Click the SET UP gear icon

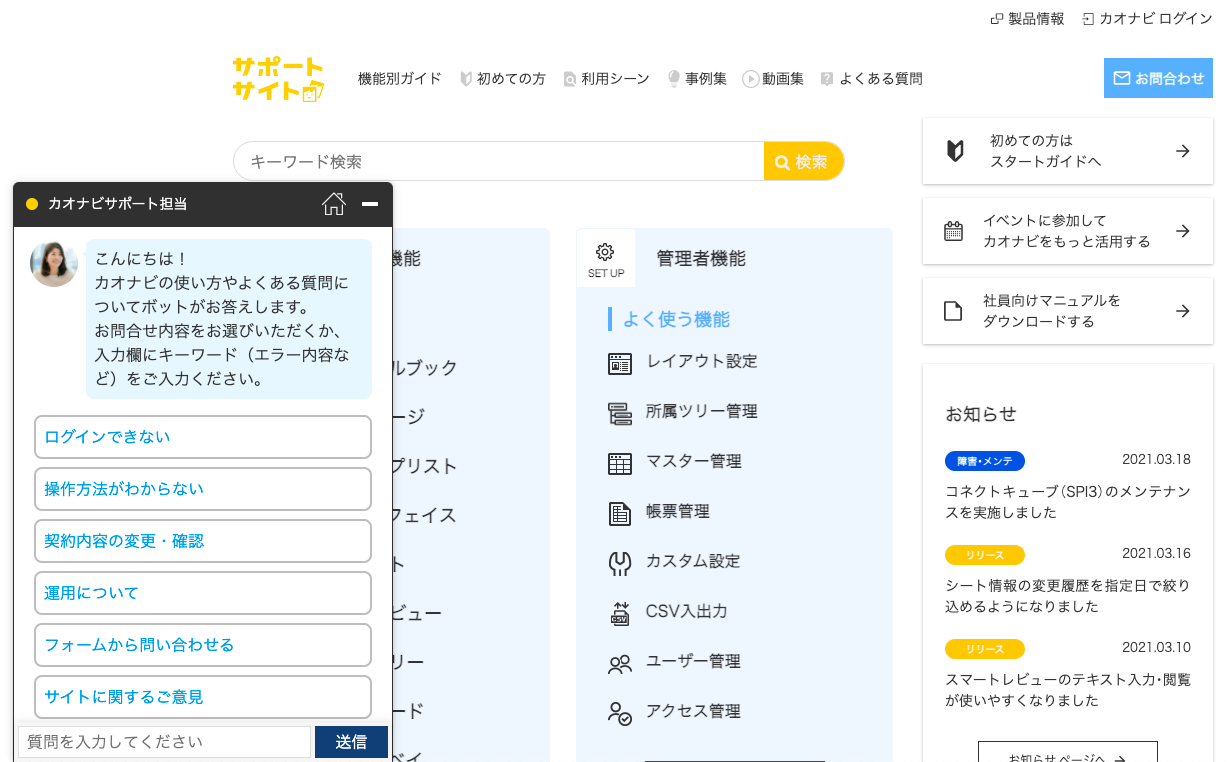(x=605, y=252)
